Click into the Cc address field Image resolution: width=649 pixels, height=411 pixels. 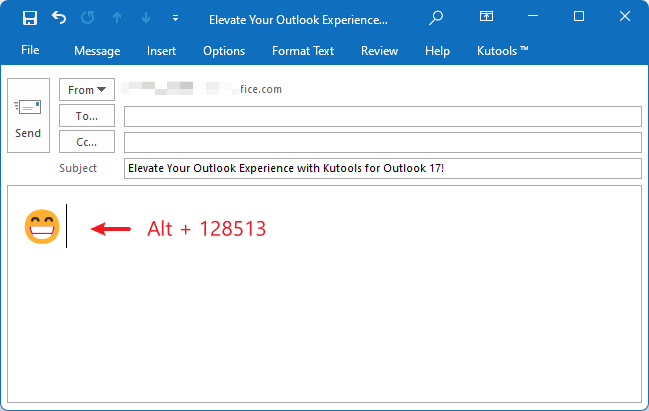pyautogui.click(x=382, y=142)
